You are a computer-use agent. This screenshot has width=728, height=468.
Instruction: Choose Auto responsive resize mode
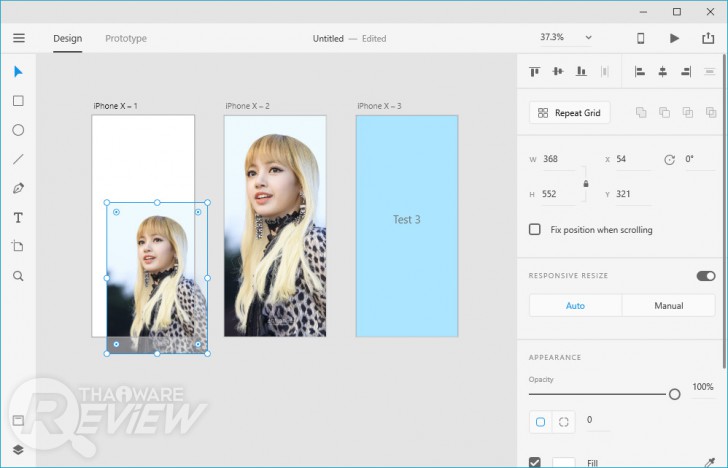pos(575,306)
